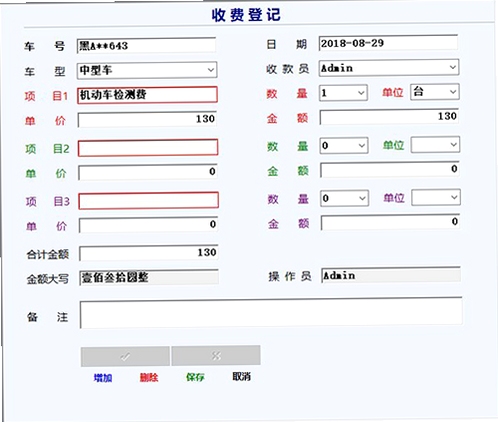Image resolution: width=498 pixels, height=422 pixels.
Task: Click the empty 项目2 input field
Action: pyautogui.click(x=148, y=148)
